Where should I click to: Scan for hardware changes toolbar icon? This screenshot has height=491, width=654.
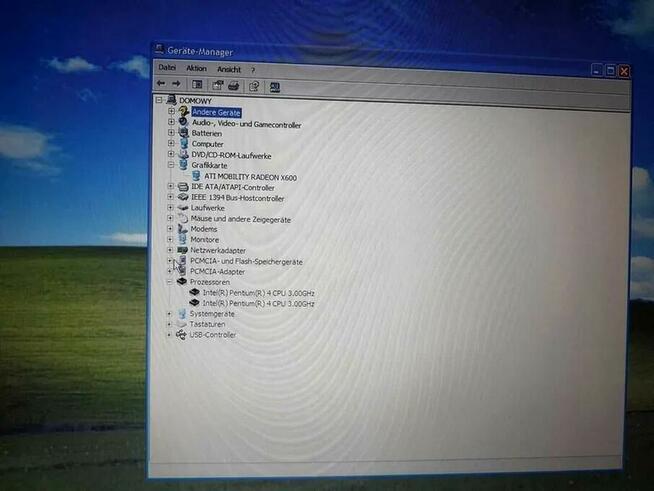click(x=274, y=87)
